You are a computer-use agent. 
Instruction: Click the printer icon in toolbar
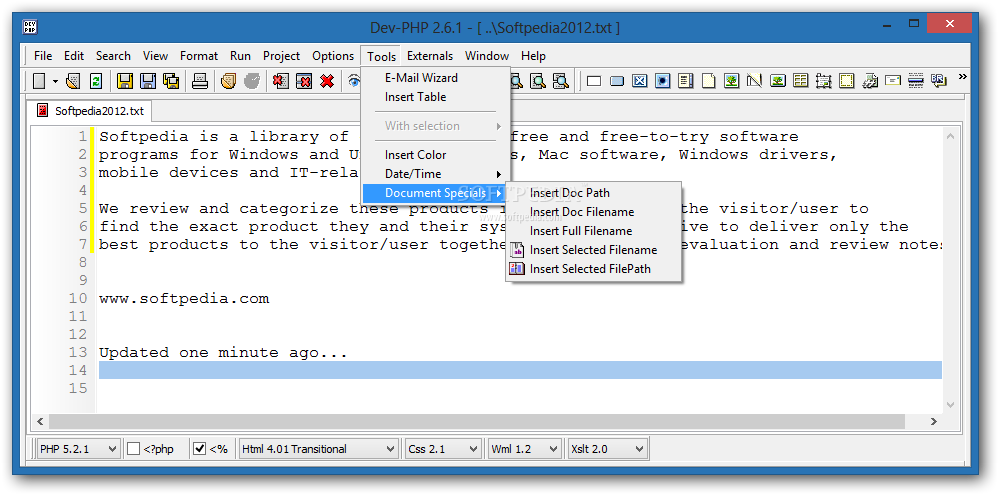coord(200,81)
